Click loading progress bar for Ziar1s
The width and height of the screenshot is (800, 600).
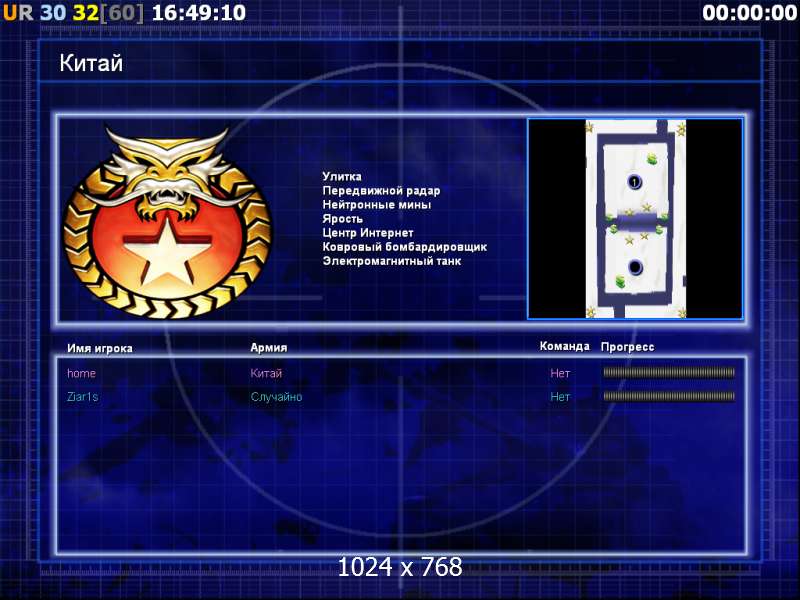[x=669, y=396]
